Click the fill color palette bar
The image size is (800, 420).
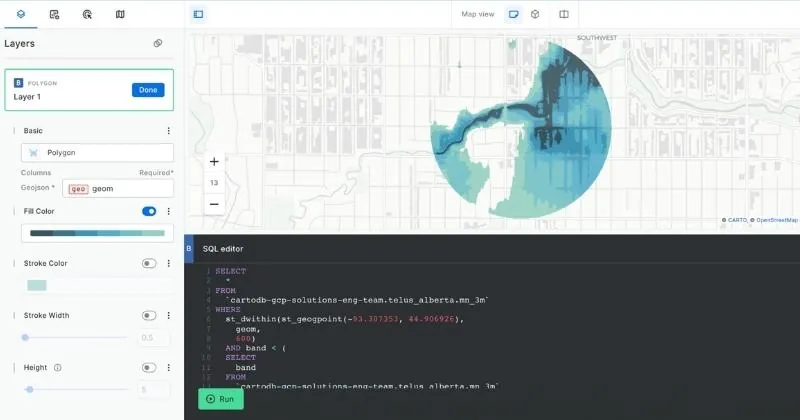(97, 233)
